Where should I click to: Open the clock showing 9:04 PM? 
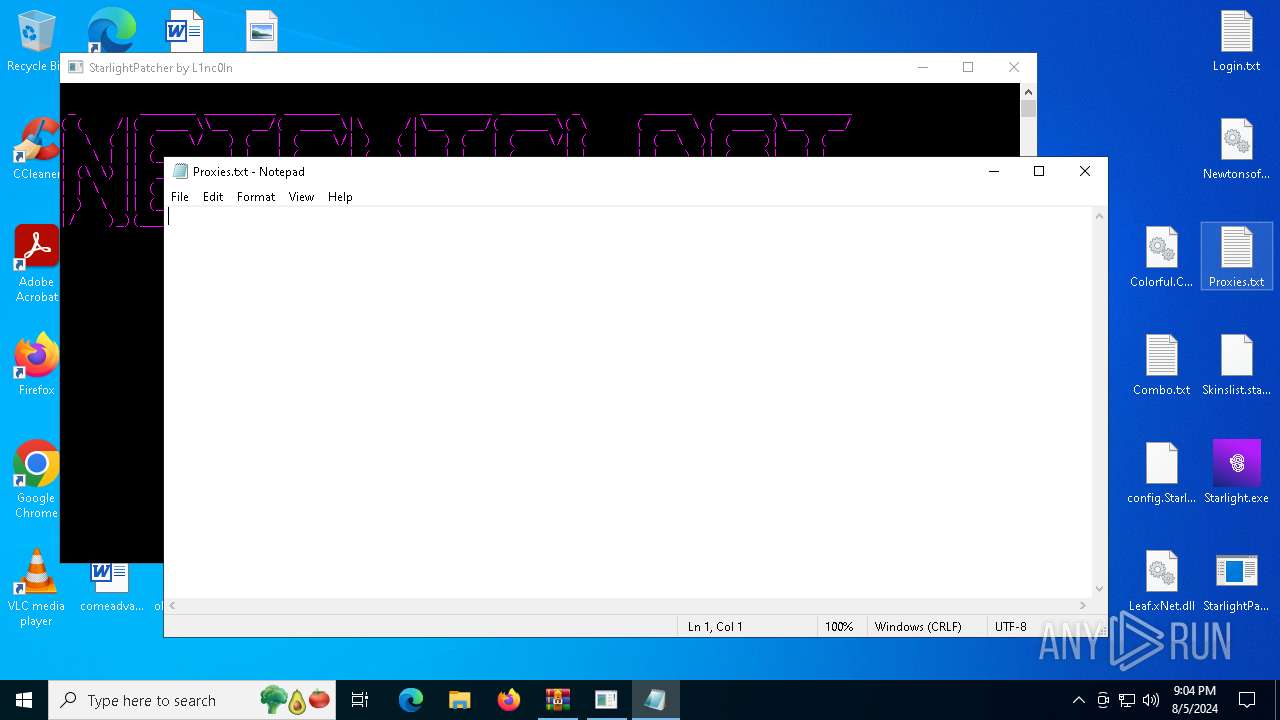[x=1194, y=700]
